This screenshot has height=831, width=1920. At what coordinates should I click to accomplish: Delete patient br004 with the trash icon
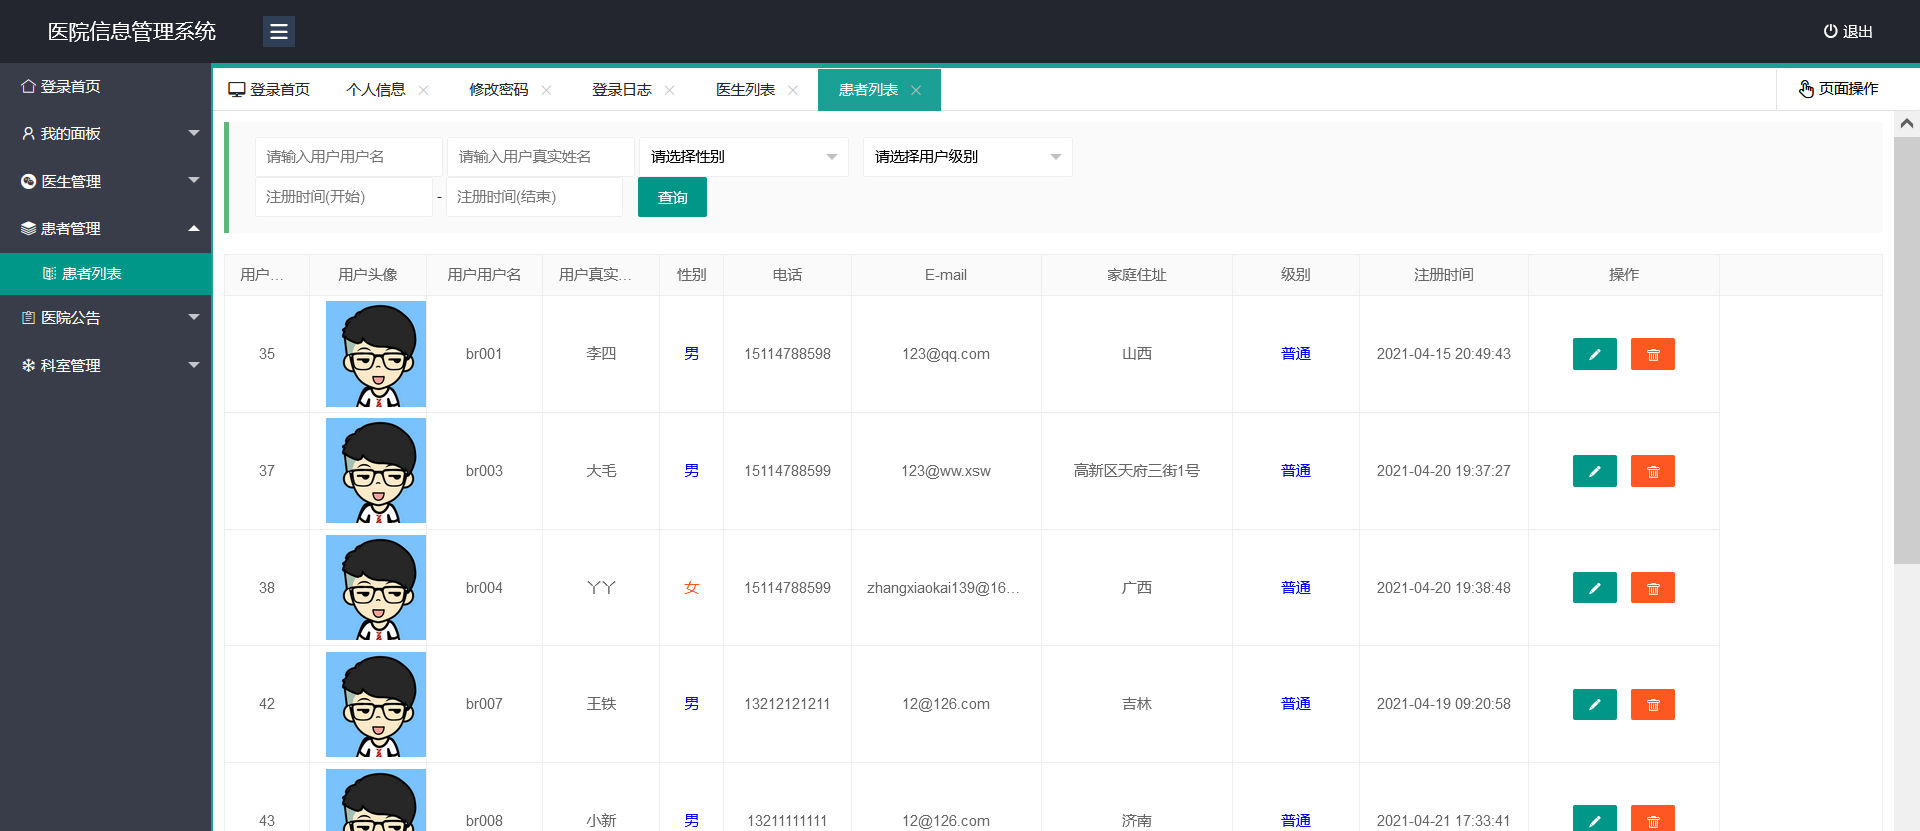[1653, 588]
